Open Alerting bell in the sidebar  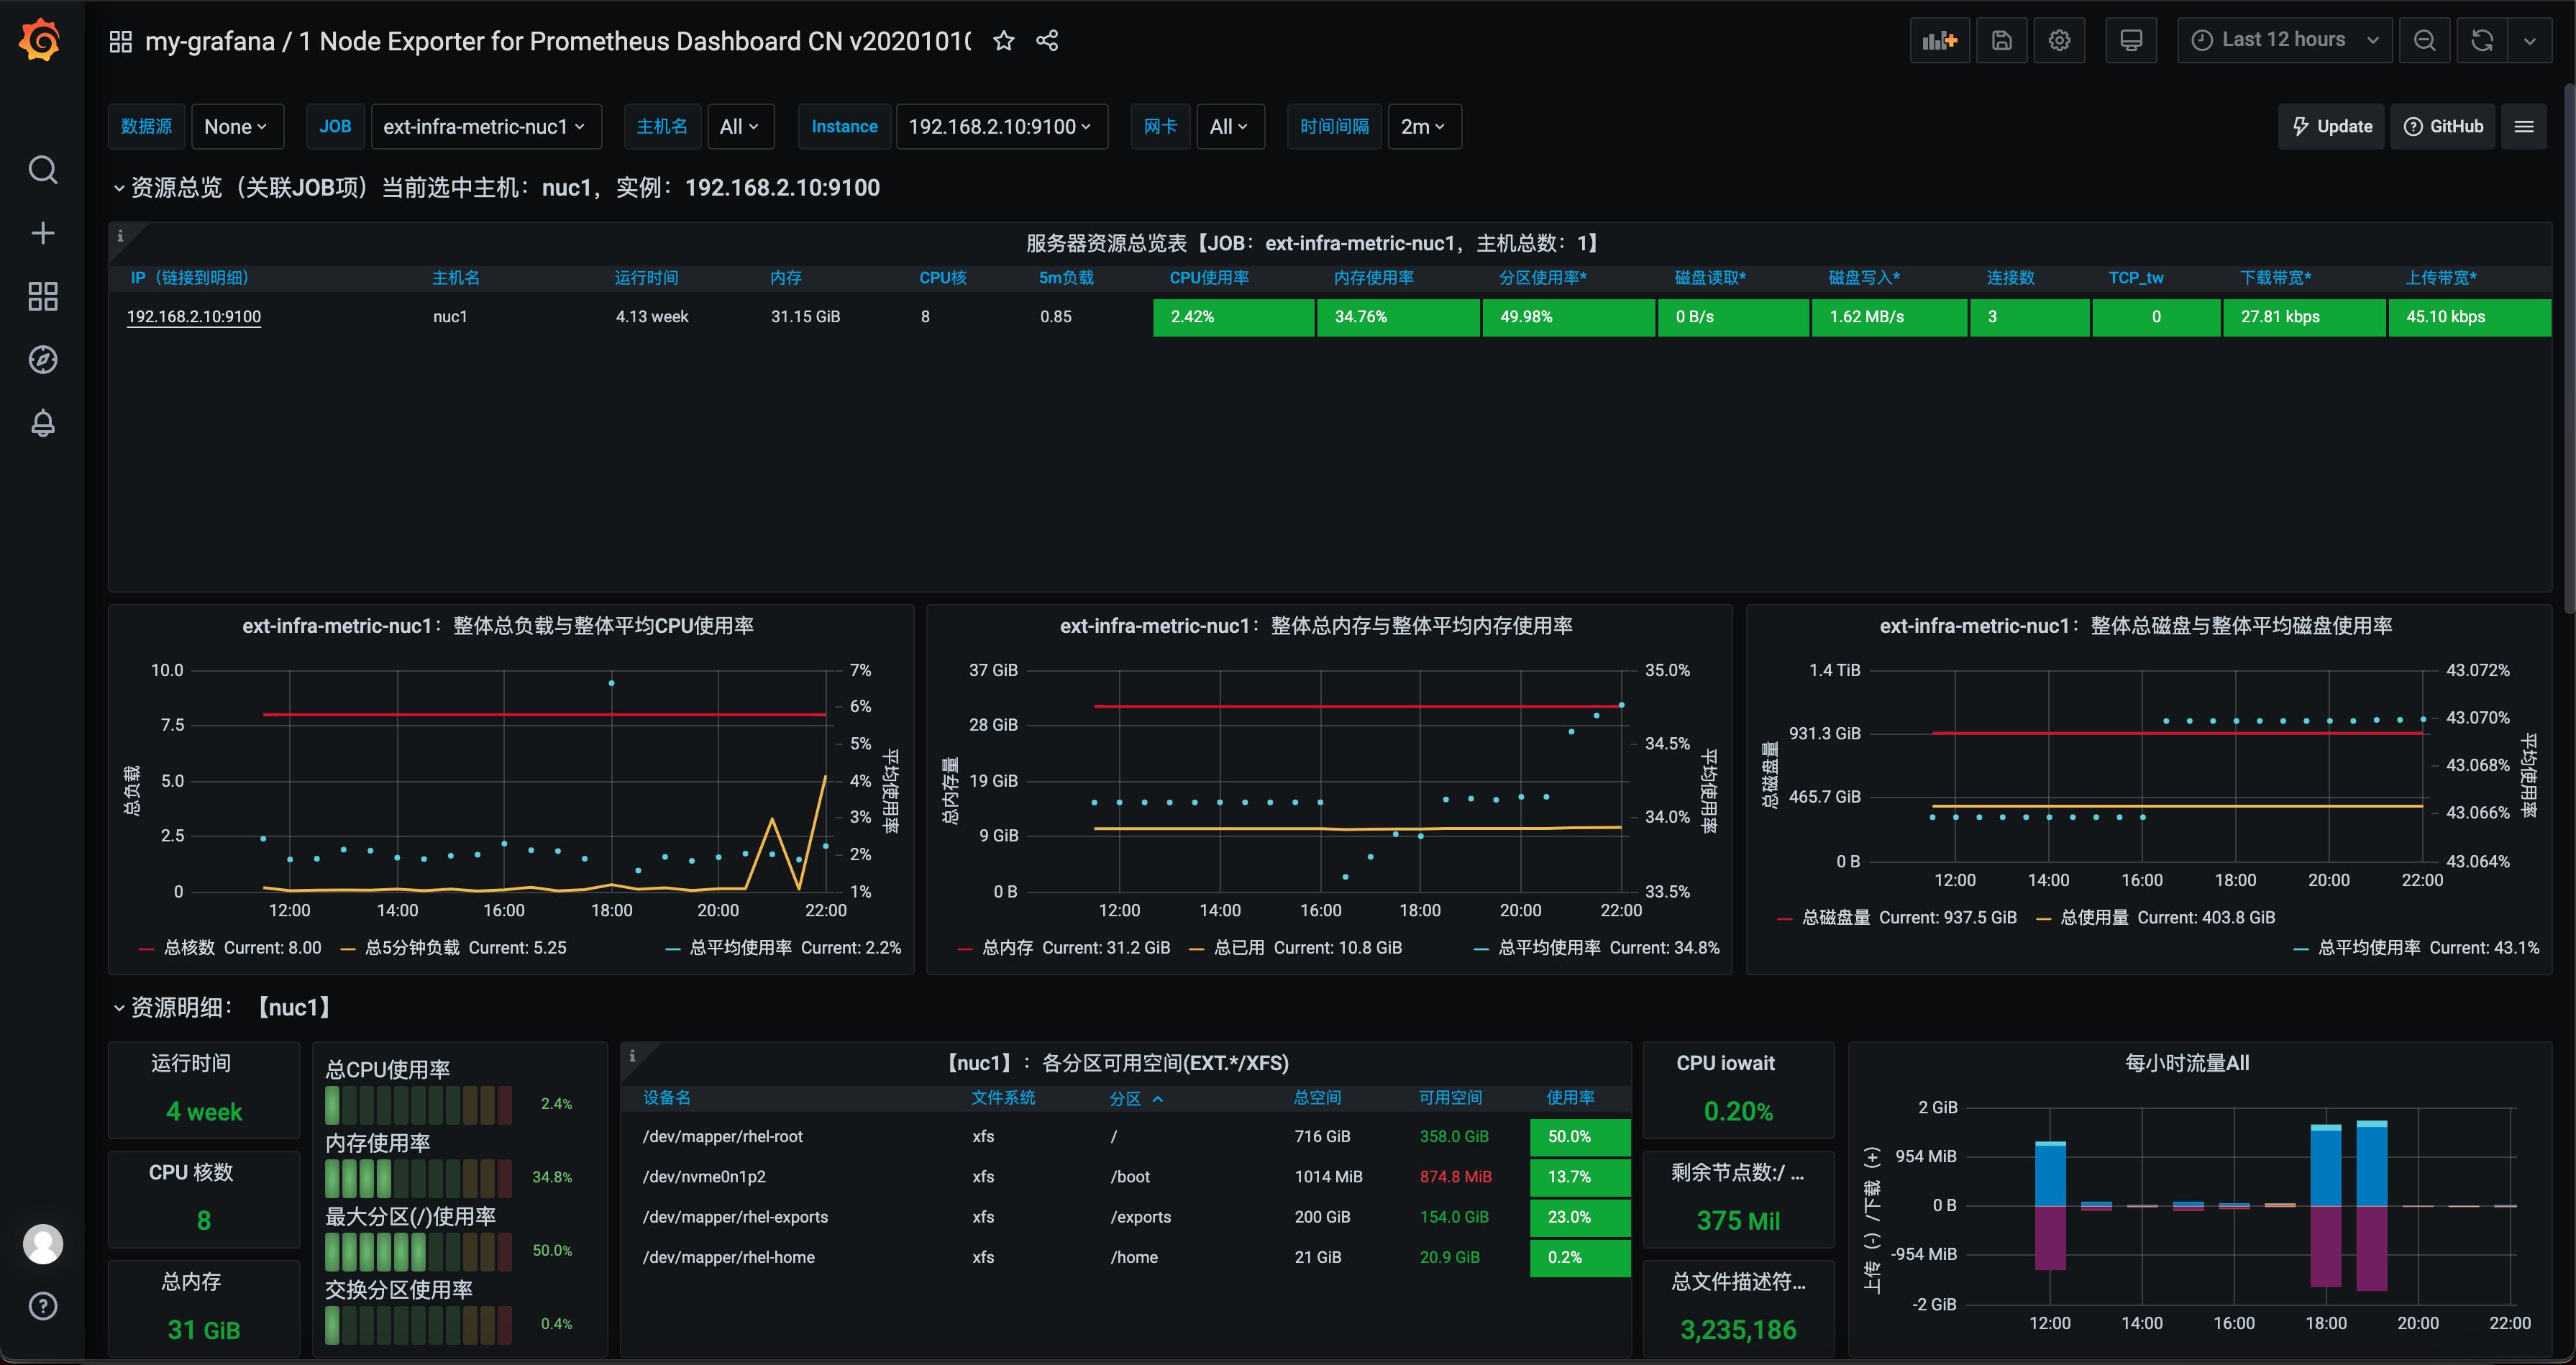point(42,423)
